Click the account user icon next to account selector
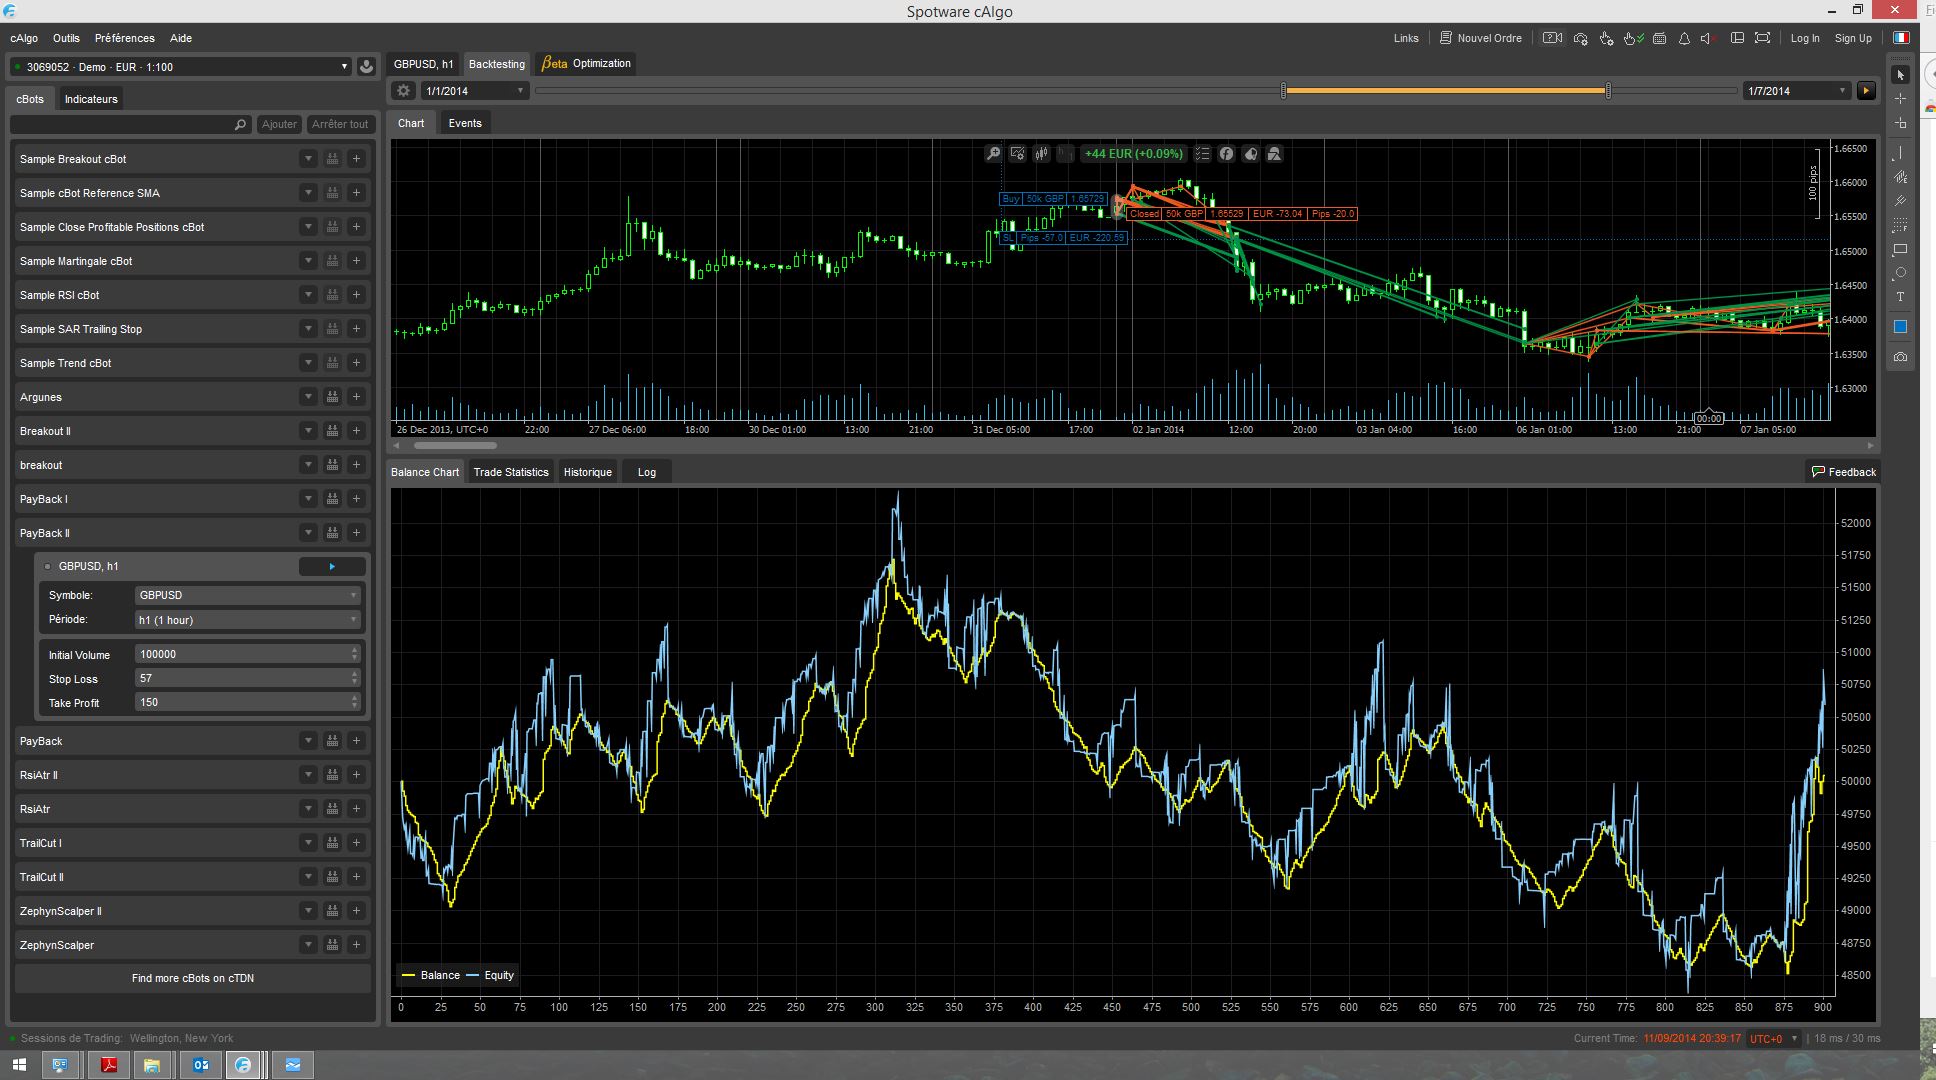Viewport: 1936px width, 1080px height. tap(366, 67)
